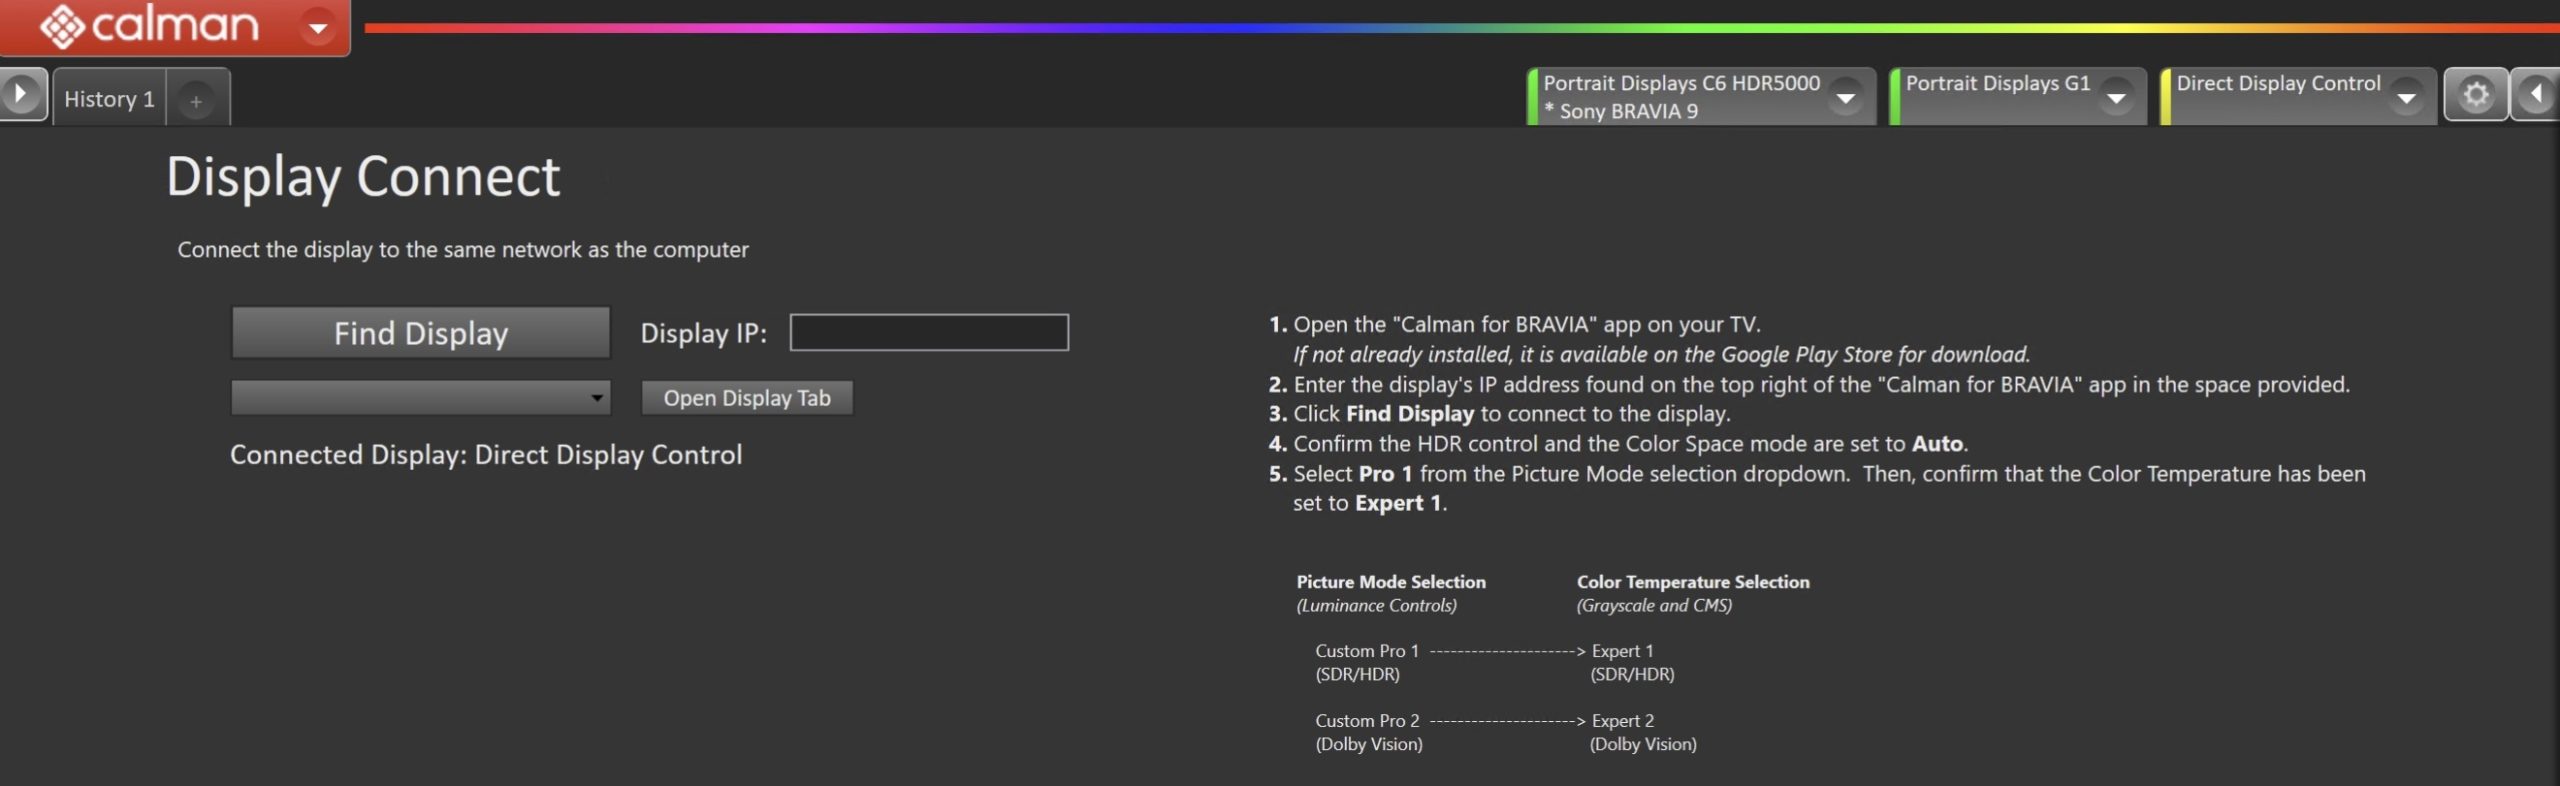Switch to the History 1 tab

pos(109,99)
